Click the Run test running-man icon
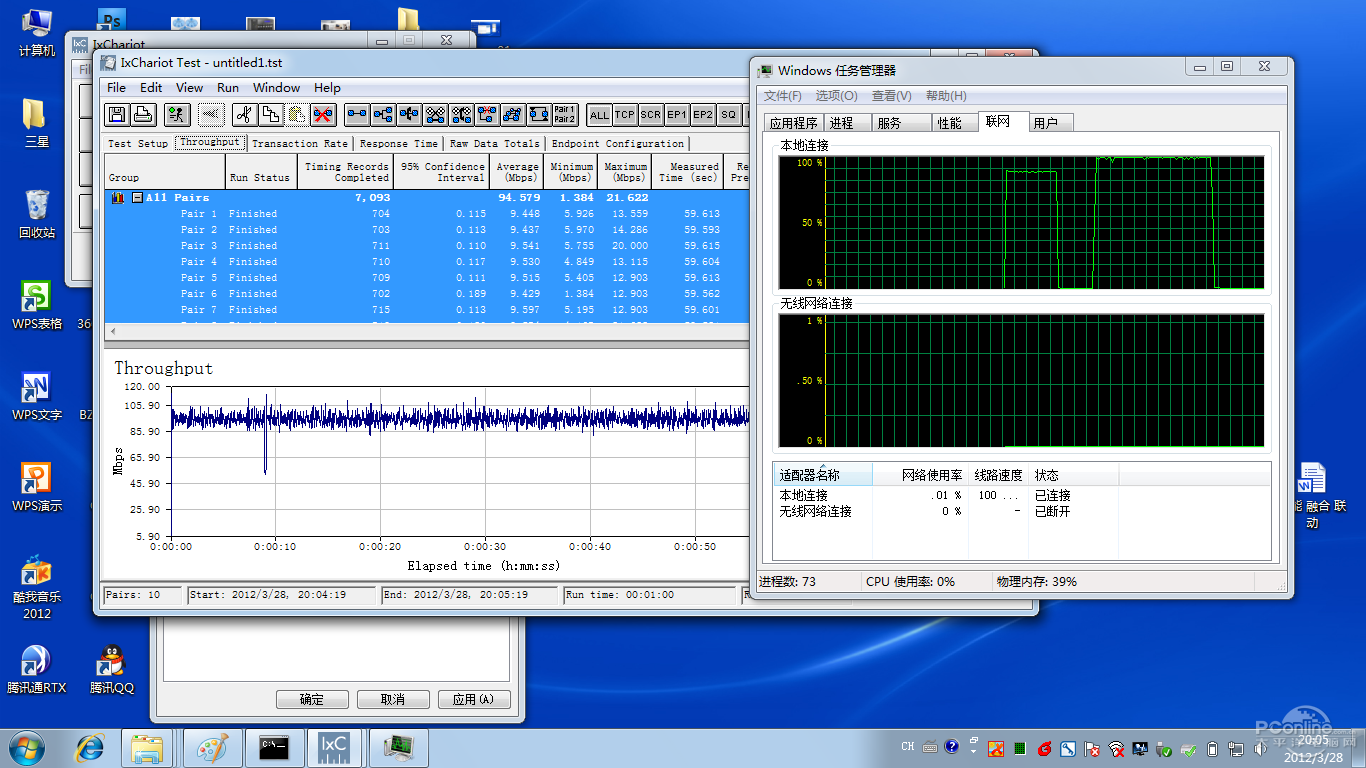 click(x=177, y=114)
